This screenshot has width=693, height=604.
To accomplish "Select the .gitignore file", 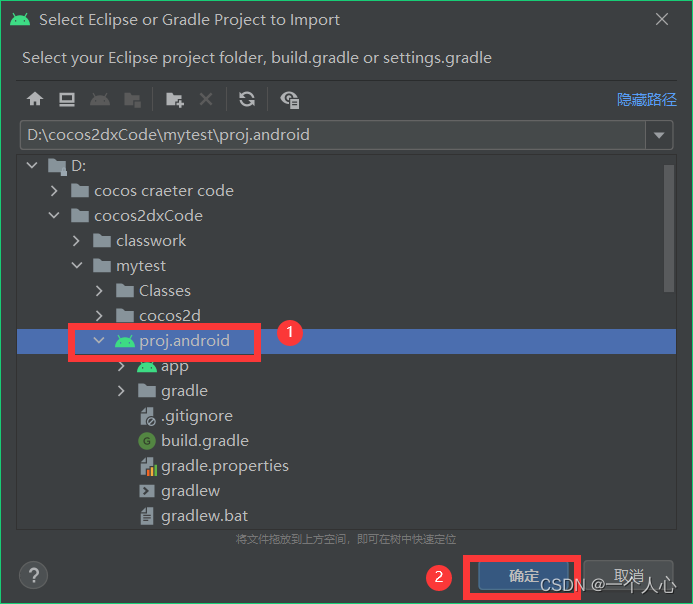I will (197, 416).
